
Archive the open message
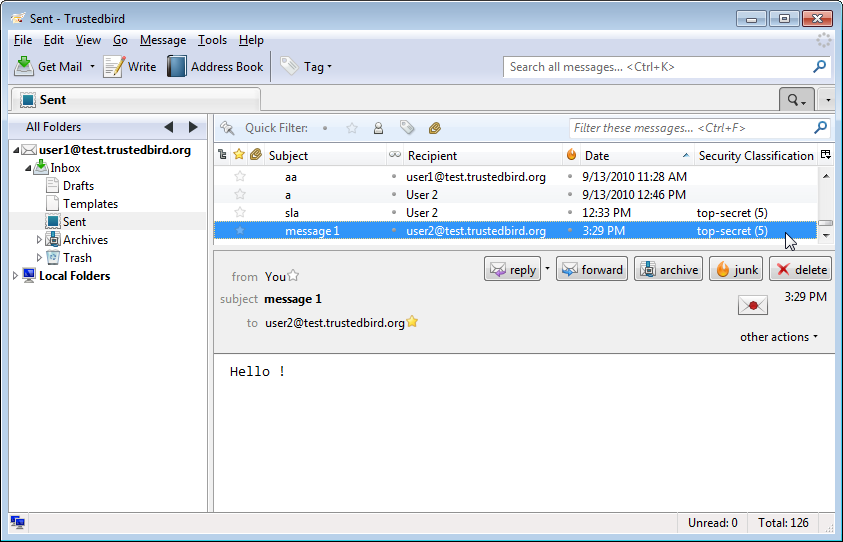(x=668, y=270)
